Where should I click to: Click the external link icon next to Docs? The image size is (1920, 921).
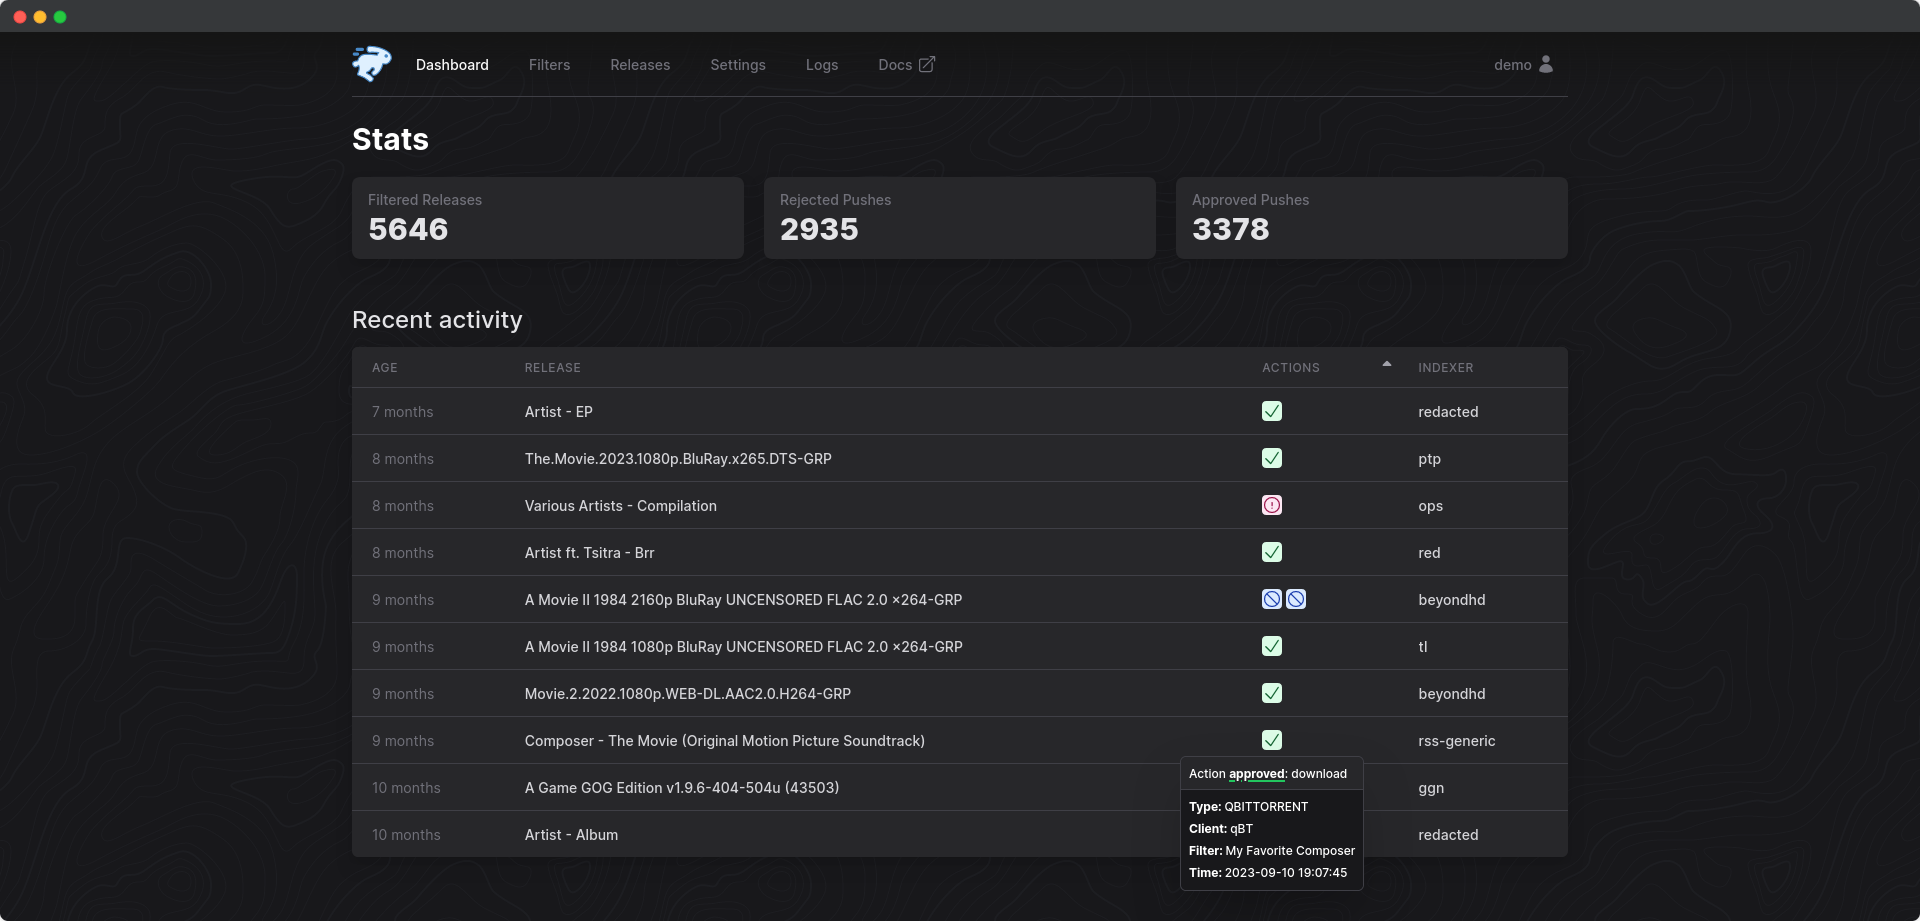(x=925, y=64)
